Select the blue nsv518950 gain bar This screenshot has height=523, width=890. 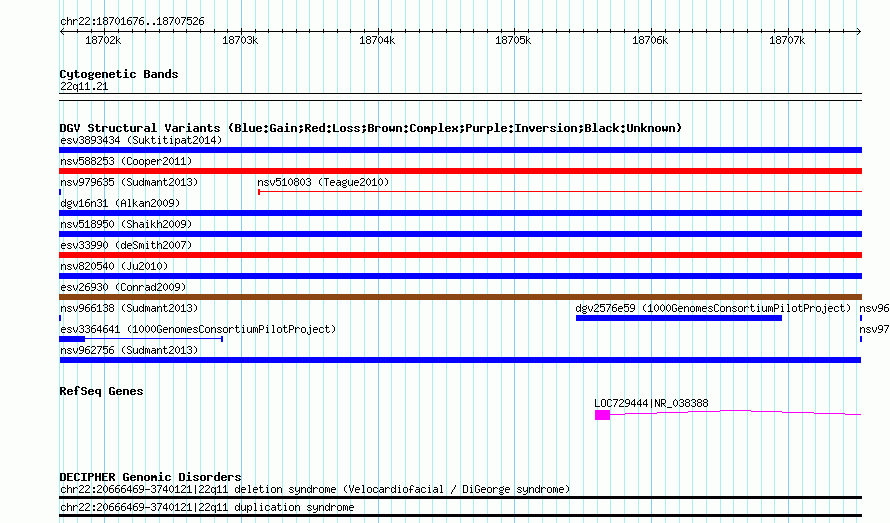(x=460, y=234)
